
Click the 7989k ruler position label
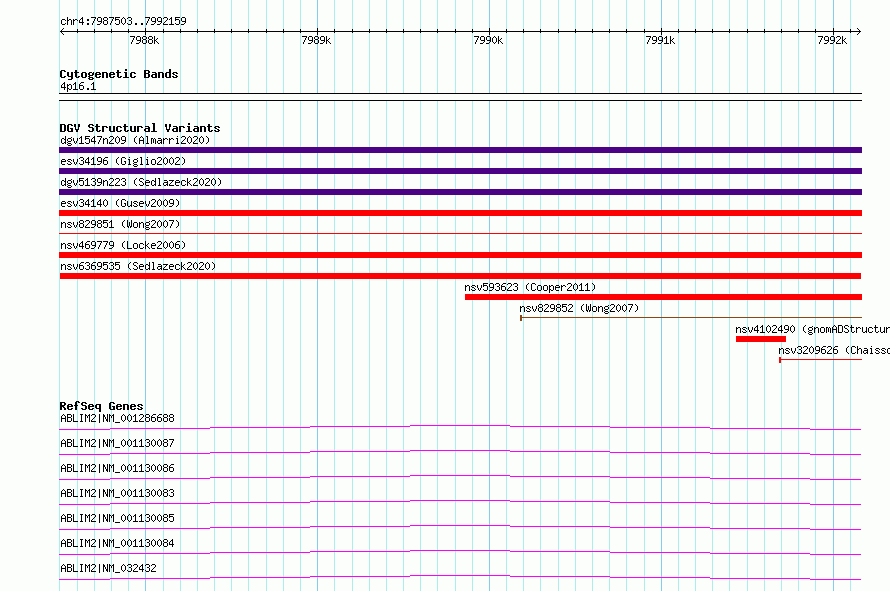316,40
